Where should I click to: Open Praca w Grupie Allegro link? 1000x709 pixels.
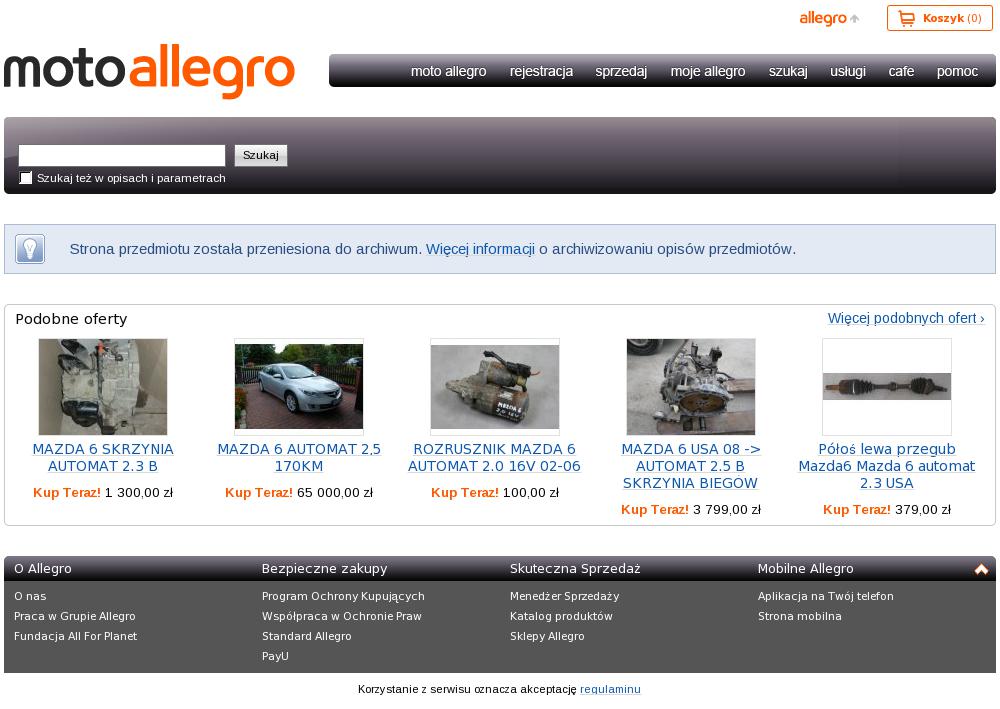[x=75, y=616]
